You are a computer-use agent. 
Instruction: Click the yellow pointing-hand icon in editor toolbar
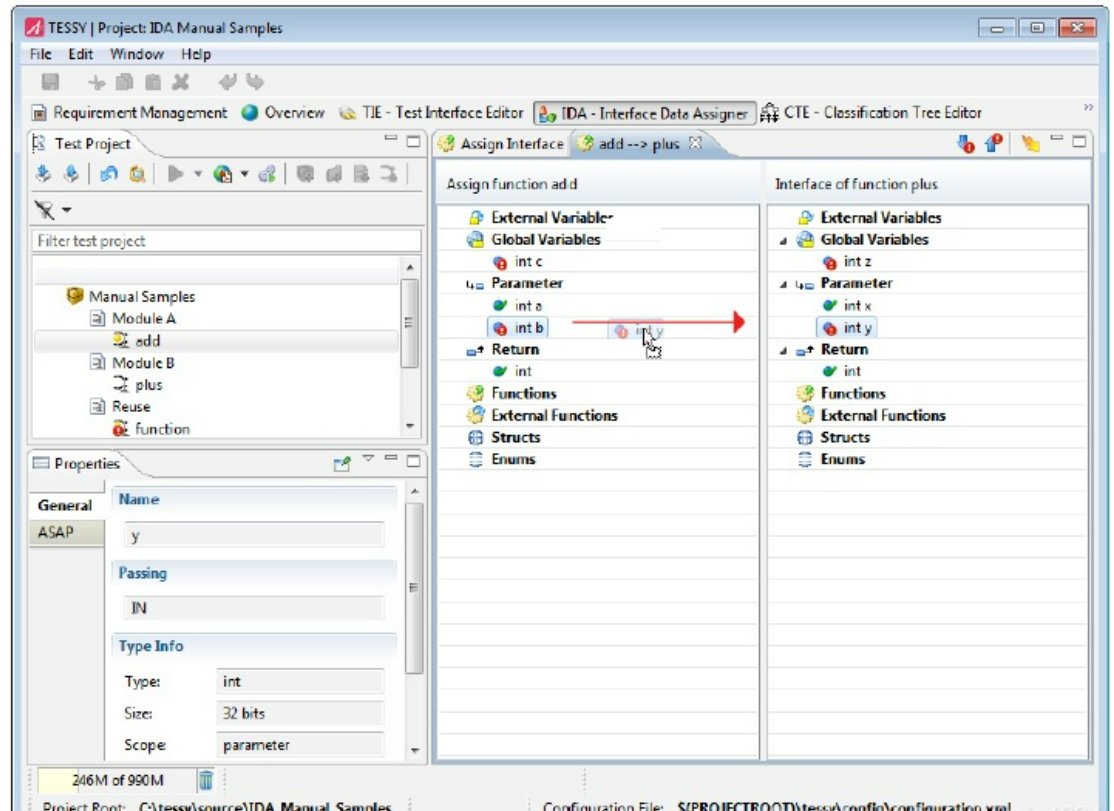pos(1030,144)
